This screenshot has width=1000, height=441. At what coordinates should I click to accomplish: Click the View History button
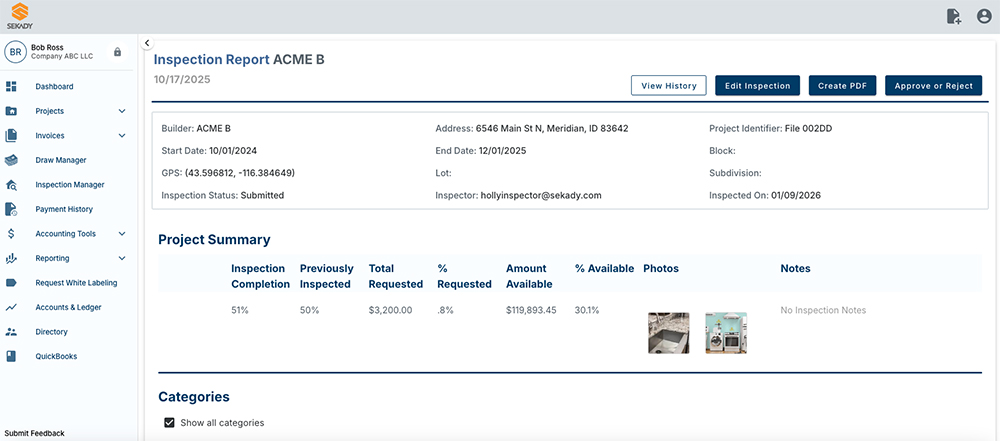pos(668,86)
